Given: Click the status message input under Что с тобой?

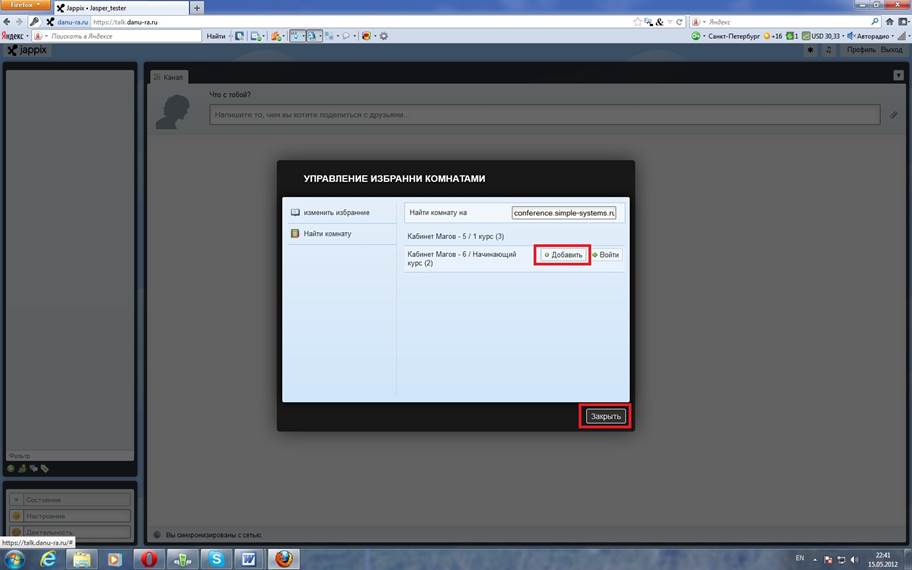Looking at the screenshot, I should (x=544, y=115).
